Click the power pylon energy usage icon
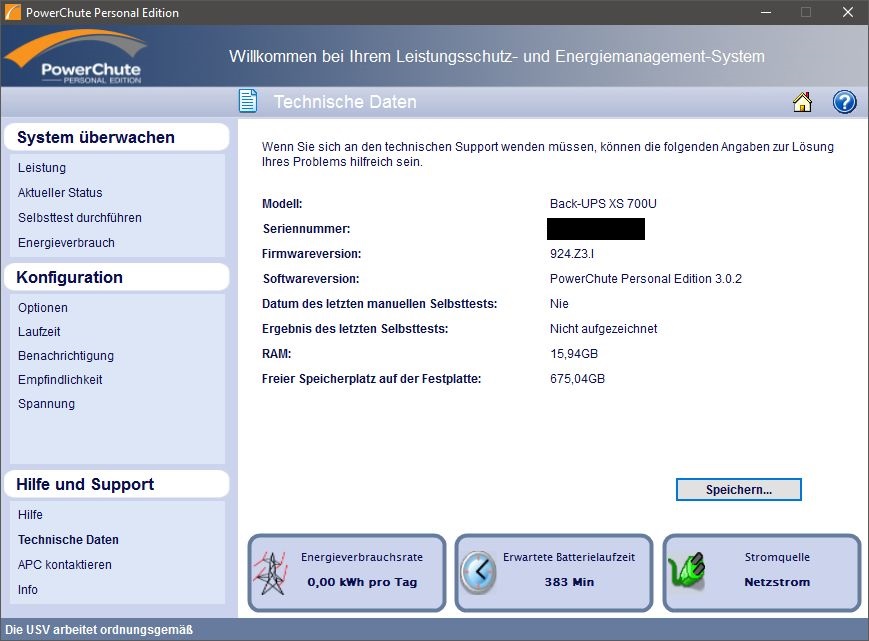869x641 pixels. 272,573
